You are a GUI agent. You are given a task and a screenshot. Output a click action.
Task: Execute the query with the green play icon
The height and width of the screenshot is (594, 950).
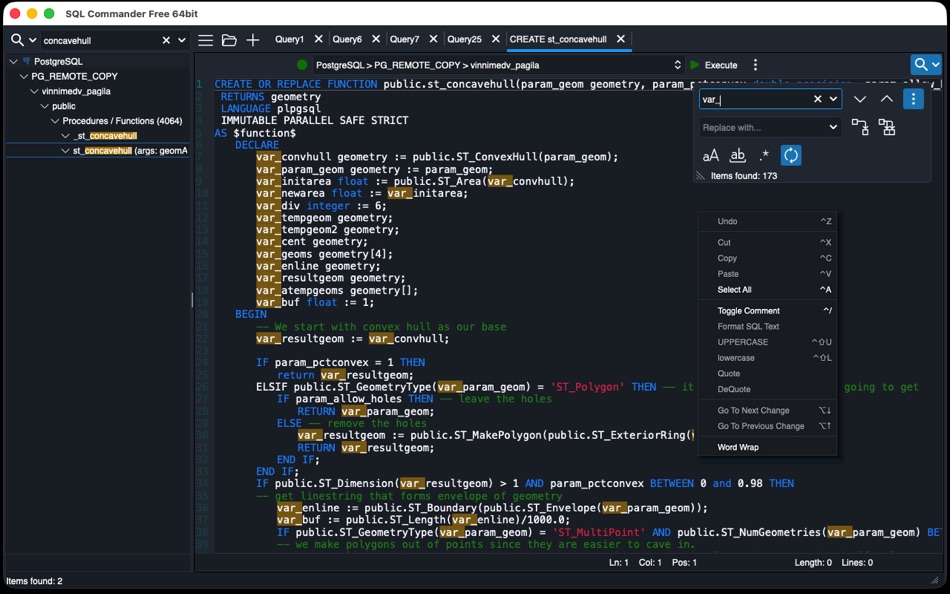695,65
